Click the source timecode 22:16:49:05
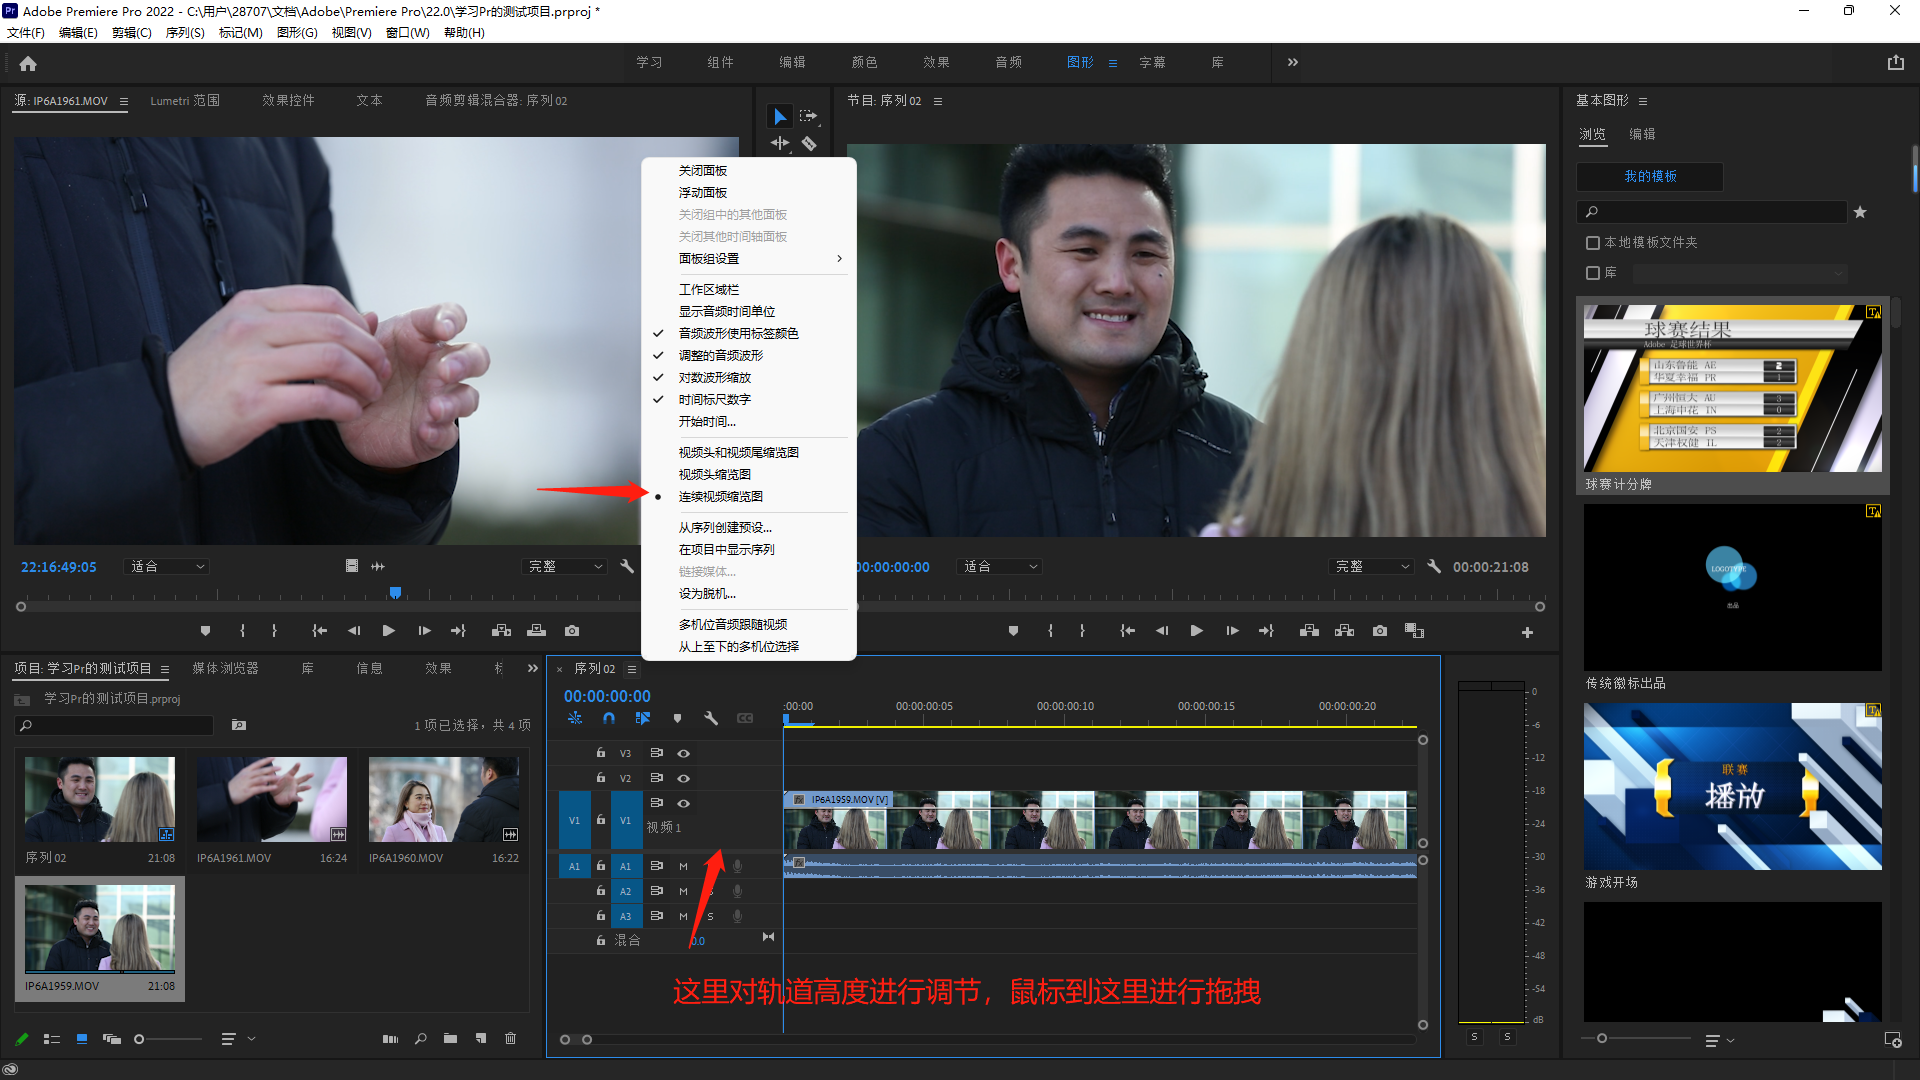 tap(59, 567)
